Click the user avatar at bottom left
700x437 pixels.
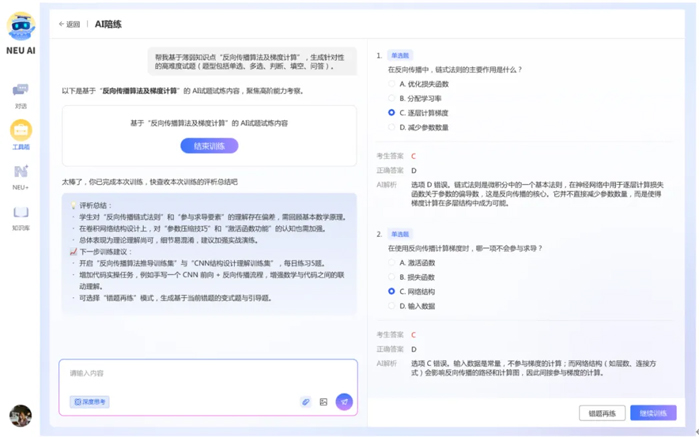click(20, 415)
